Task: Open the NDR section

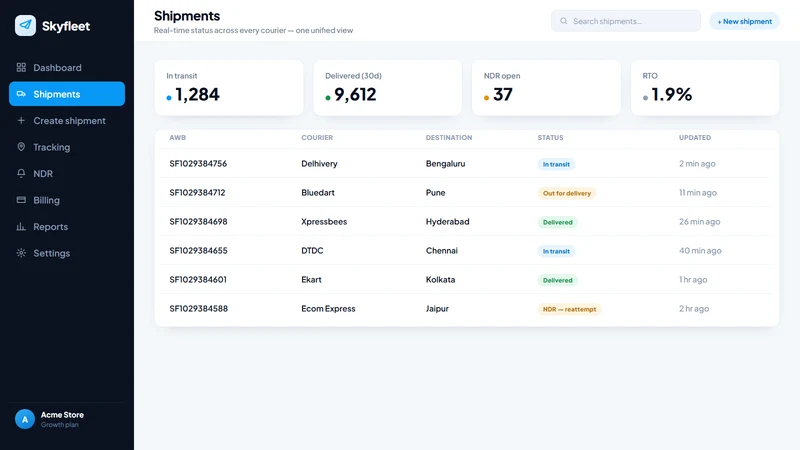Action: (x=67, y=173)
